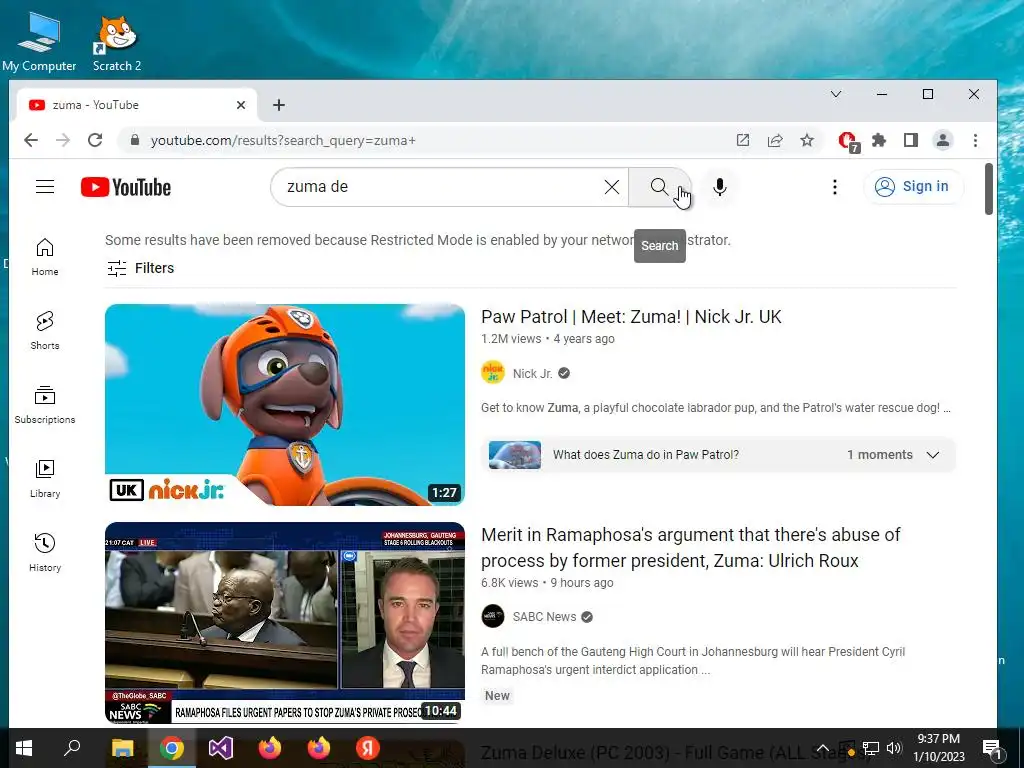Image resolution: width=1024 pixels, height=768 pixels.
Task: Click the 'New' badge
Action: [497, 696]
